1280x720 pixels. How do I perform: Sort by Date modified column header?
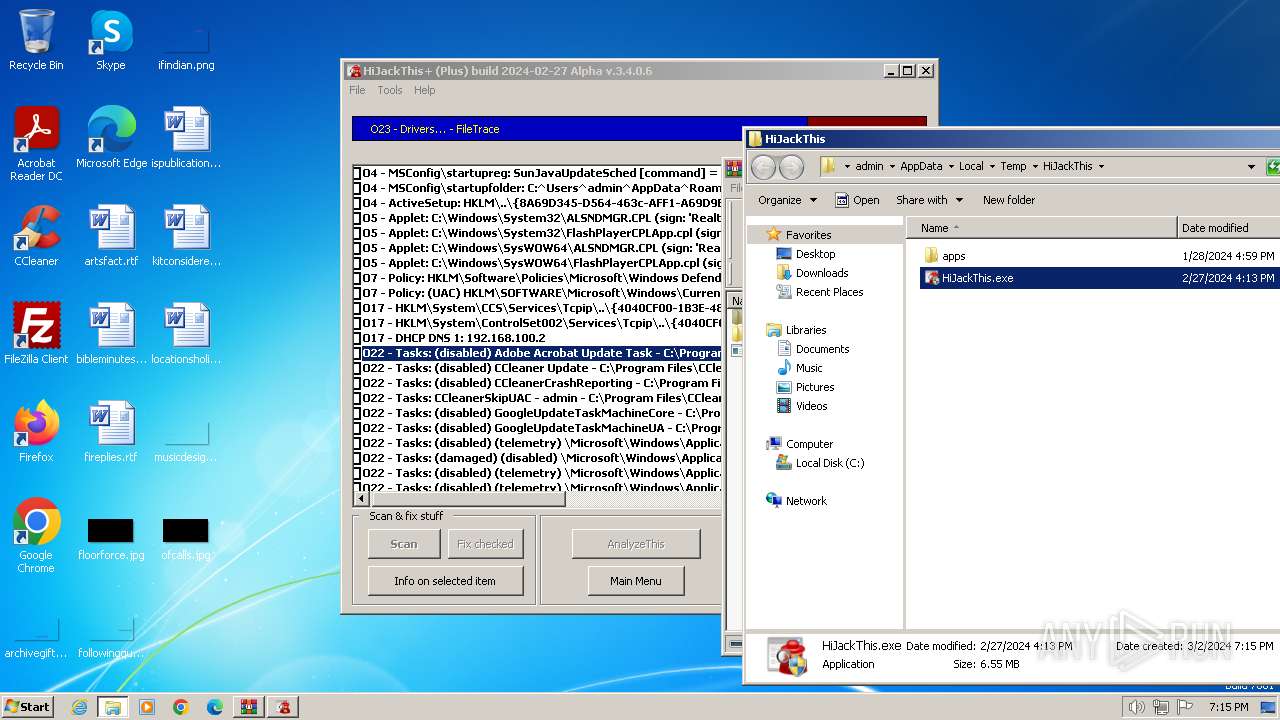tap(1229, 228)
